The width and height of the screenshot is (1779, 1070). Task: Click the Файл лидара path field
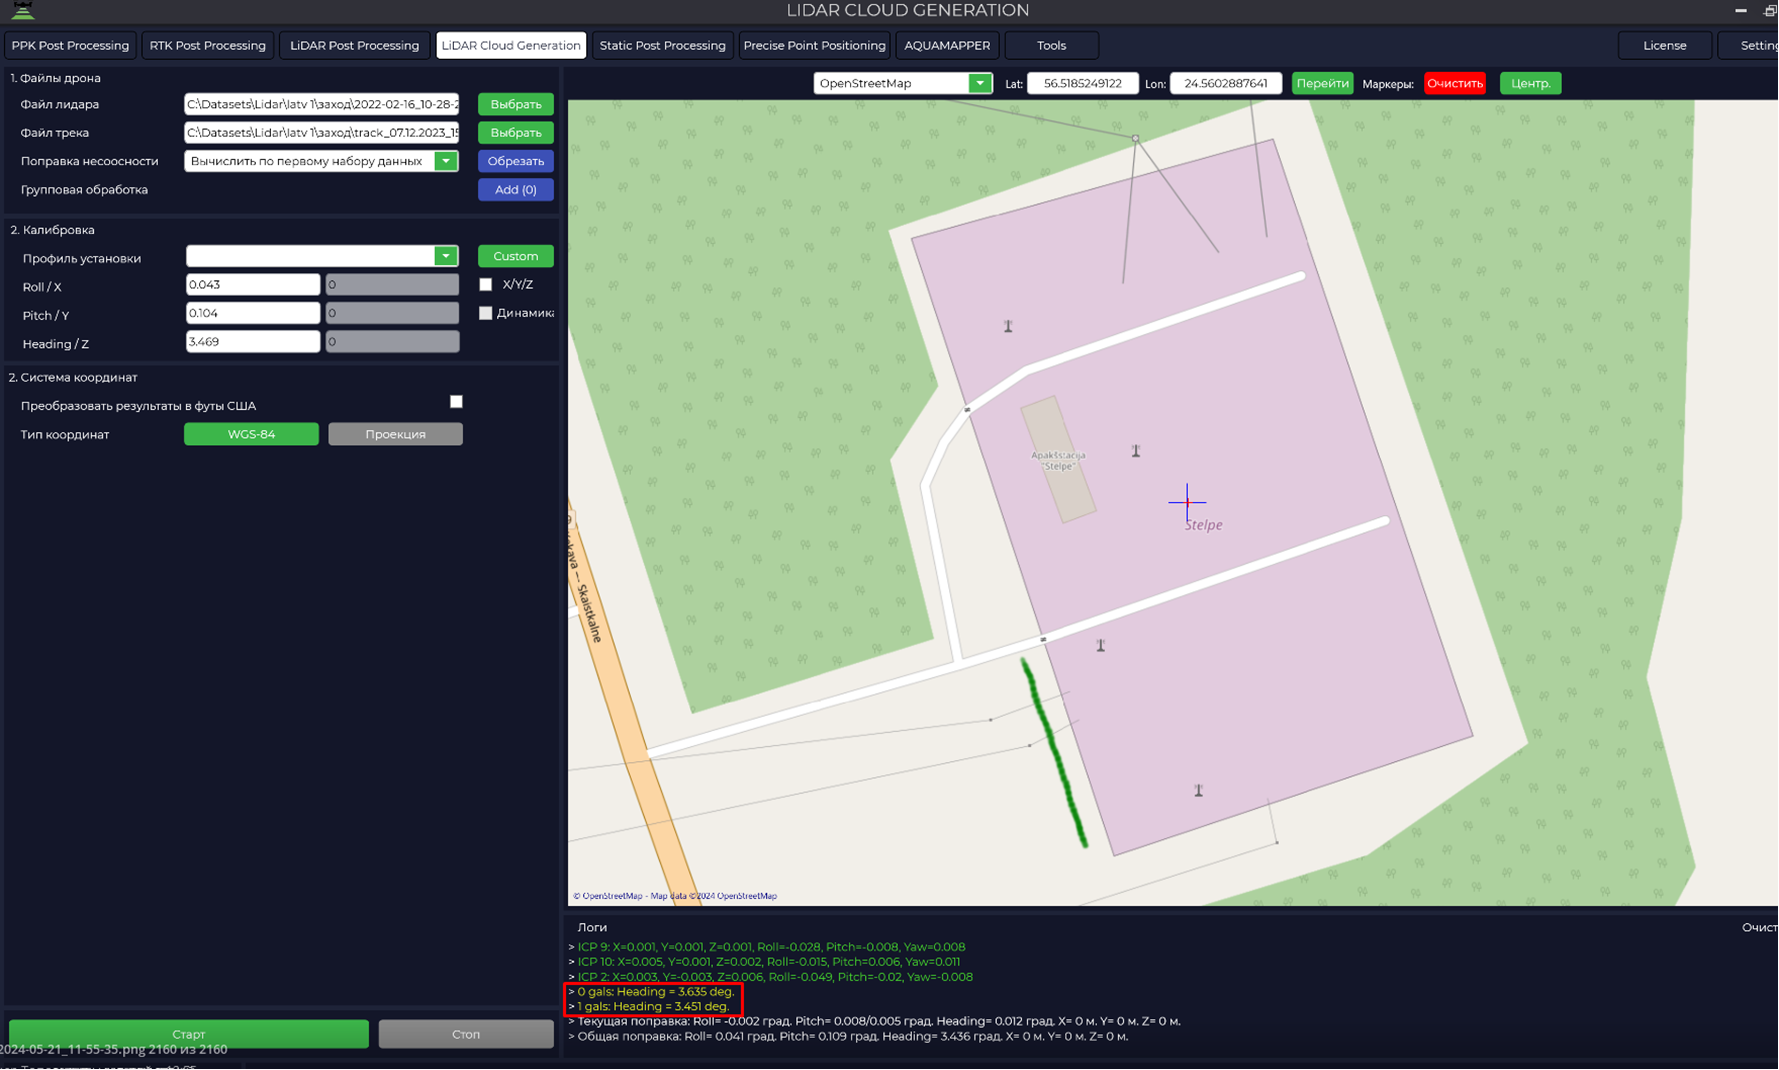tap(321, 104)
